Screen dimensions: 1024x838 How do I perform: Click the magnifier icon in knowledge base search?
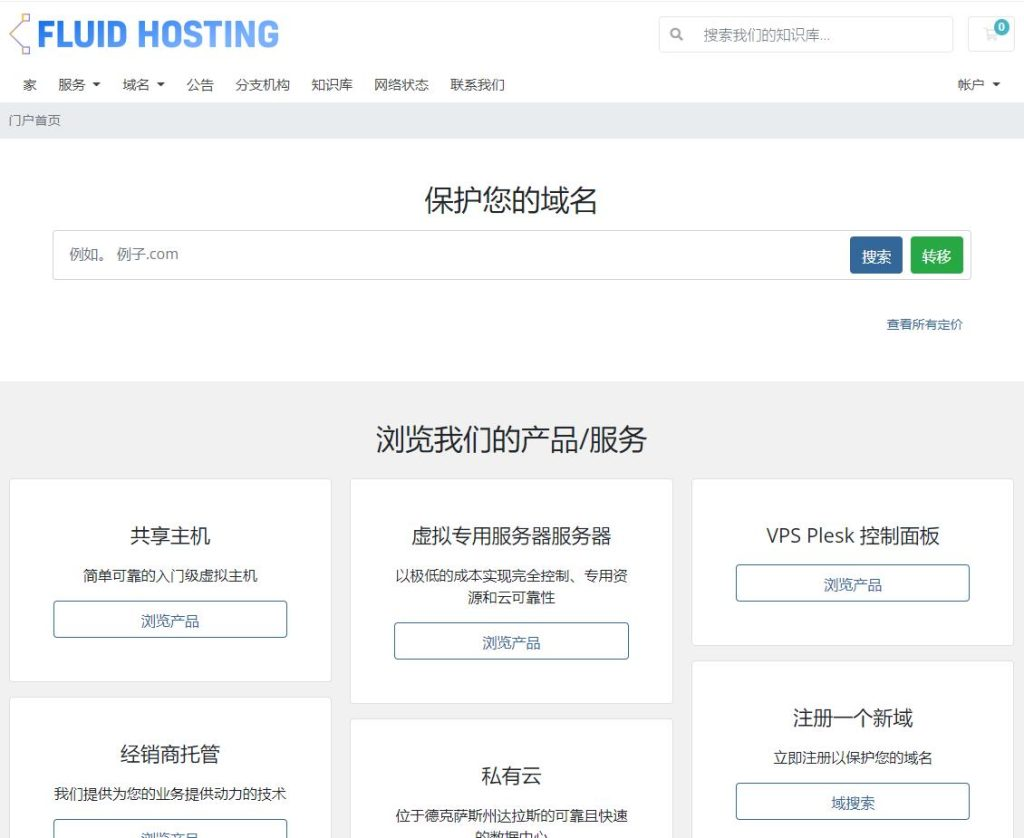point(677,35)
